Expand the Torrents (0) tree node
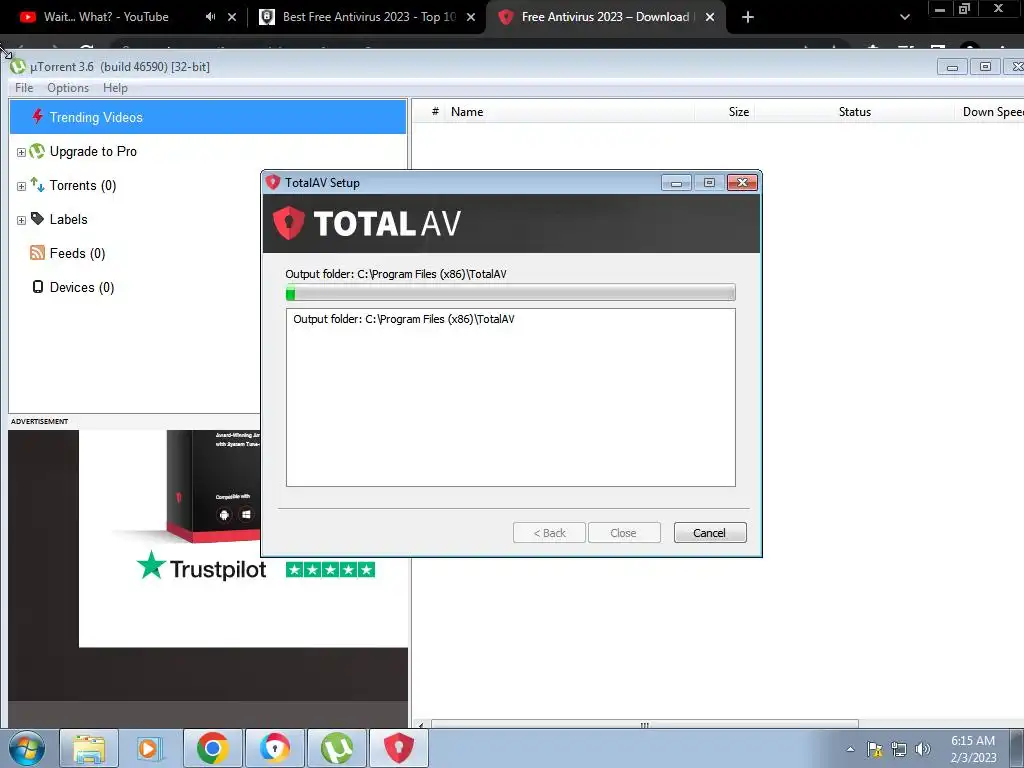This screenshot has width=1024, height=768. 21,186
